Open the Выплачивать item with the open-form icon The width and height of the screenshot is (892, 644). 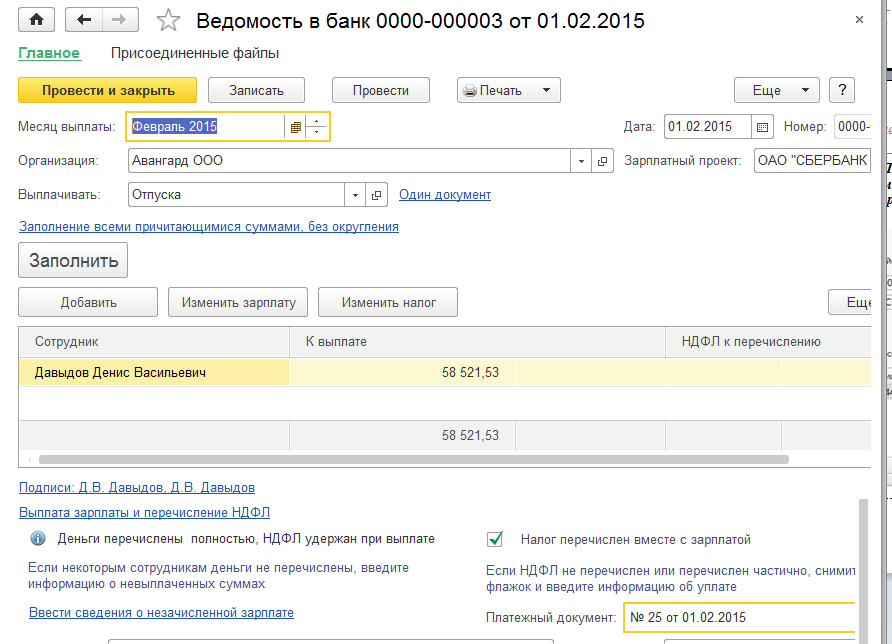[378, 195]
